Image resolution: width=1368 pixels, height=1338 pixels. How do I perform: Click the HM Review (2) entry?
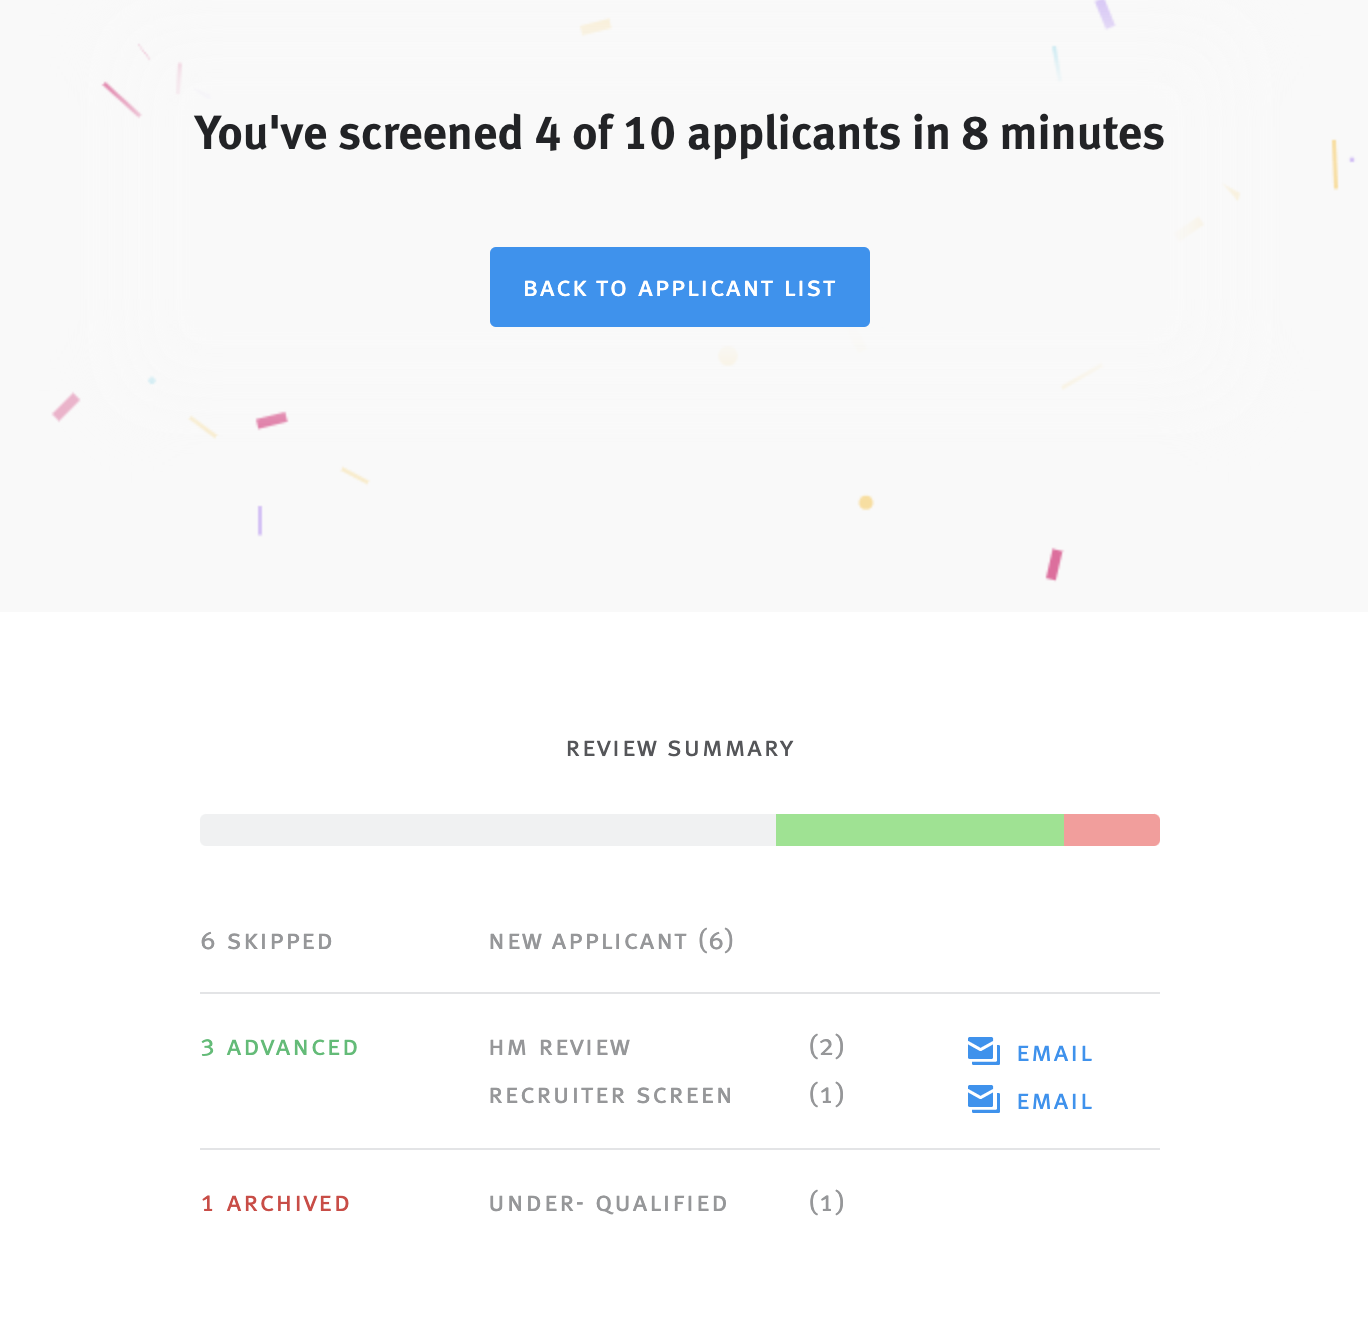559,1047
